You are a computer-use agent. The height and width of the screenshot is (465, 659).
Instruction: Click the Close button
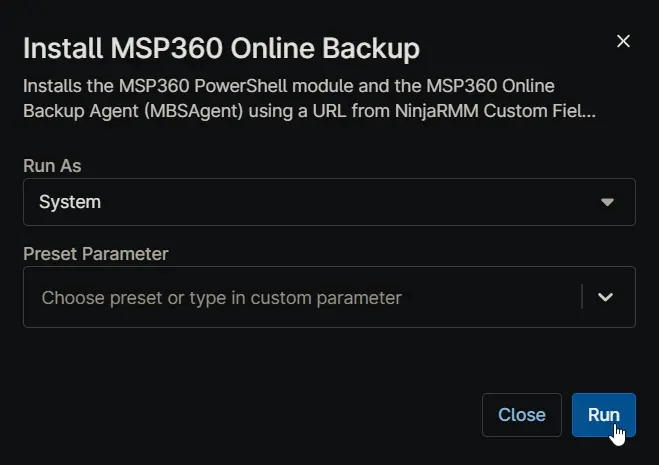[522, 415]
